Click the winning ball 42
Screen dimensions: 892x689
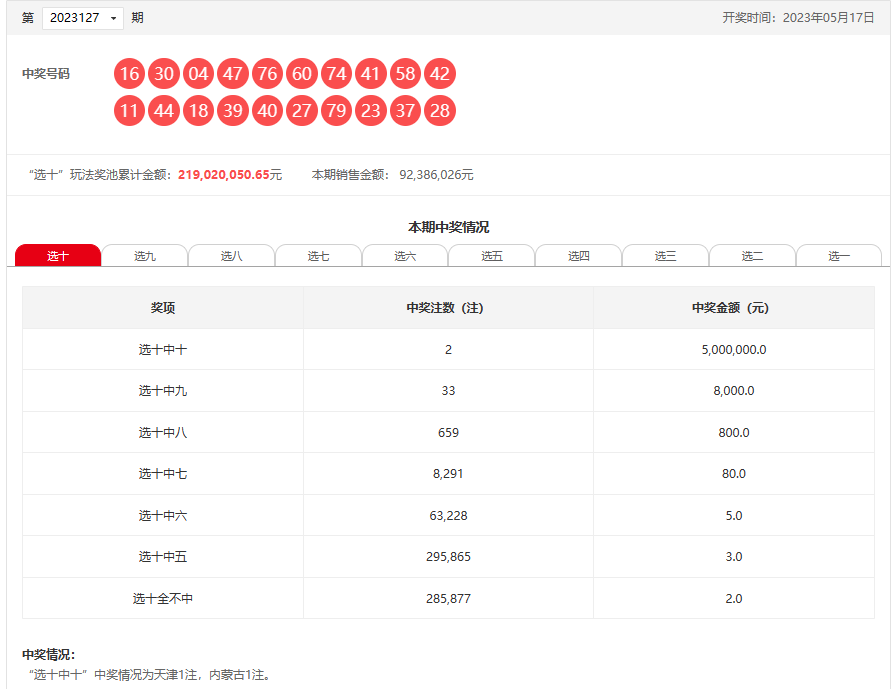pyautogui.click(x=439, y=74)
